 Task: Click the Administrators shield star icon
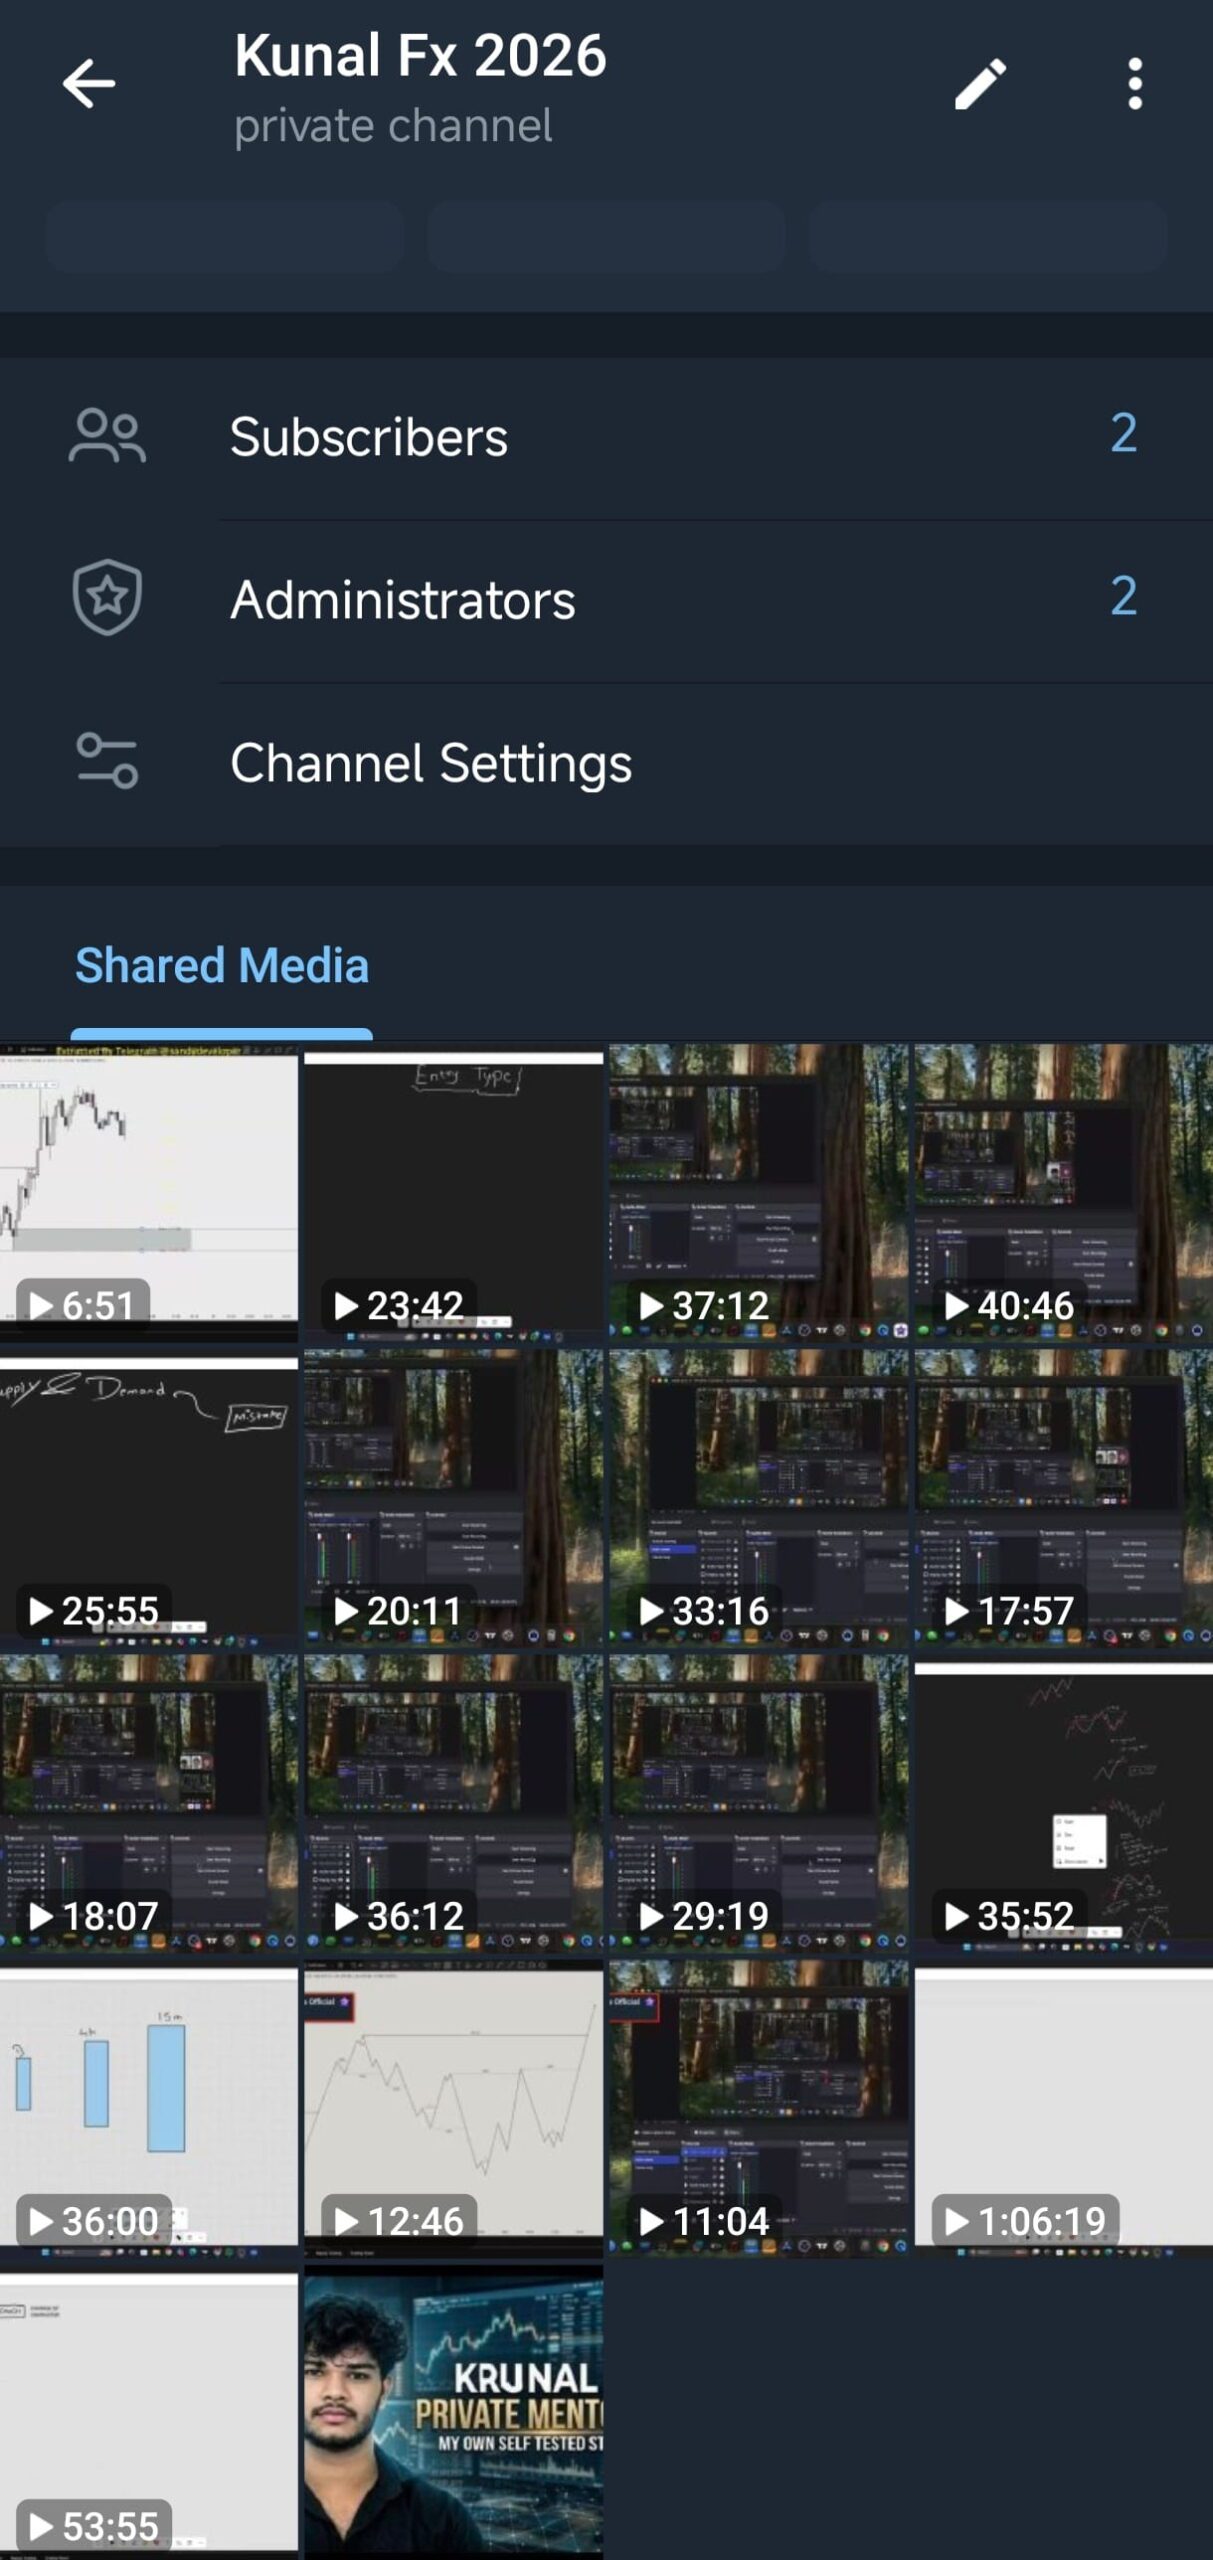click(x=107, y=598)
